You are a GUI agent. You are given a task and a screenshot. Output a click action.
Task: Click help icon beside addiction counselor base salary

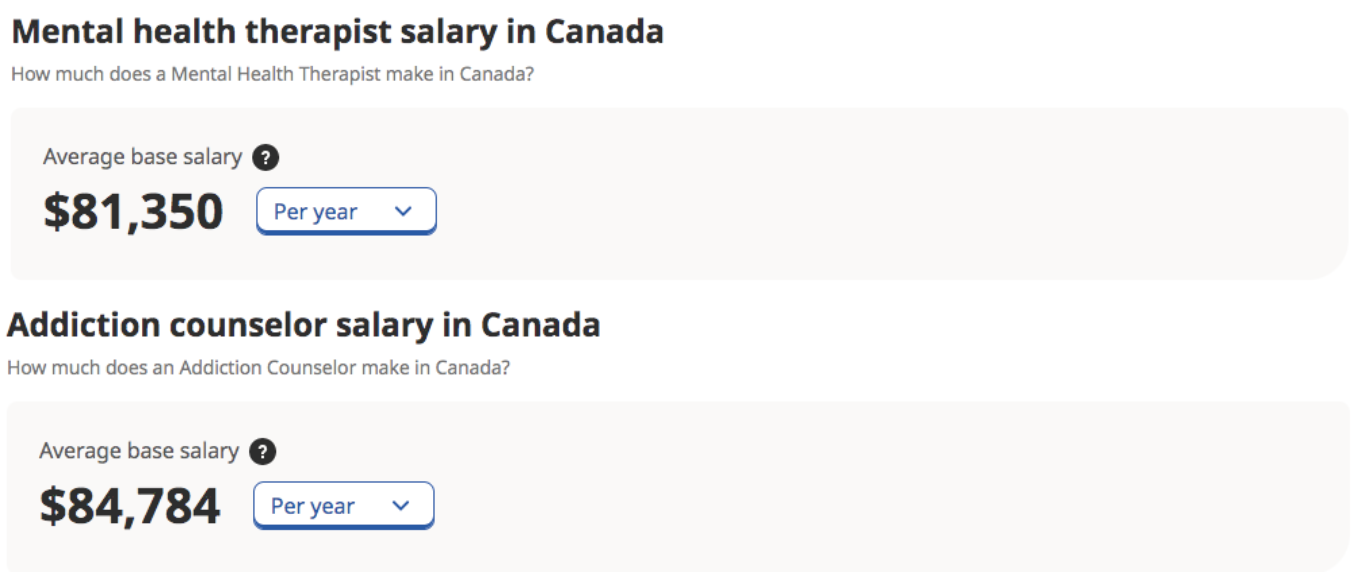[x=263, y=452]
